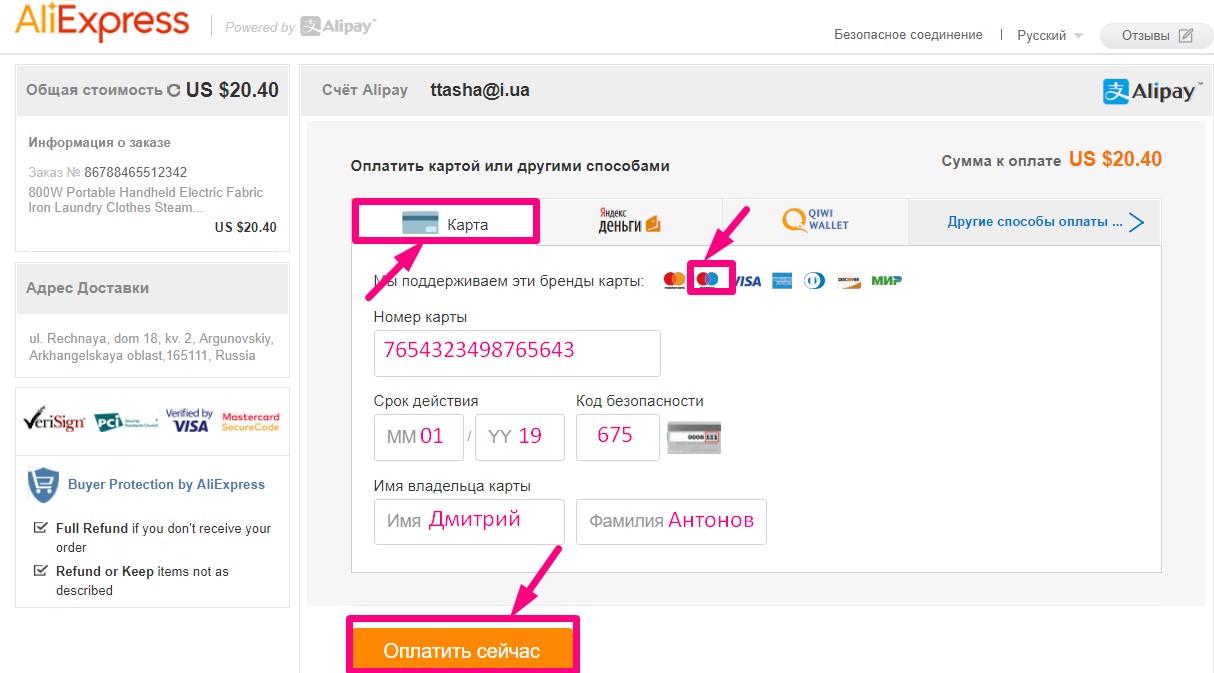Click the CVV card hint image
This screenshot has height=673, width=1214.
click(x=694, y=437)
